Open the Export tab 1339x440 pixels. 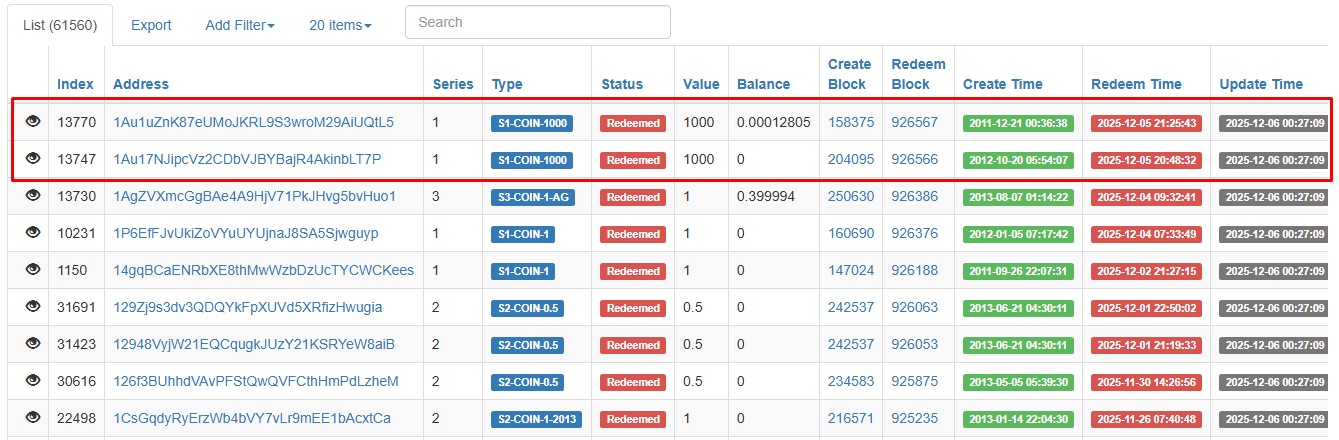151,25
